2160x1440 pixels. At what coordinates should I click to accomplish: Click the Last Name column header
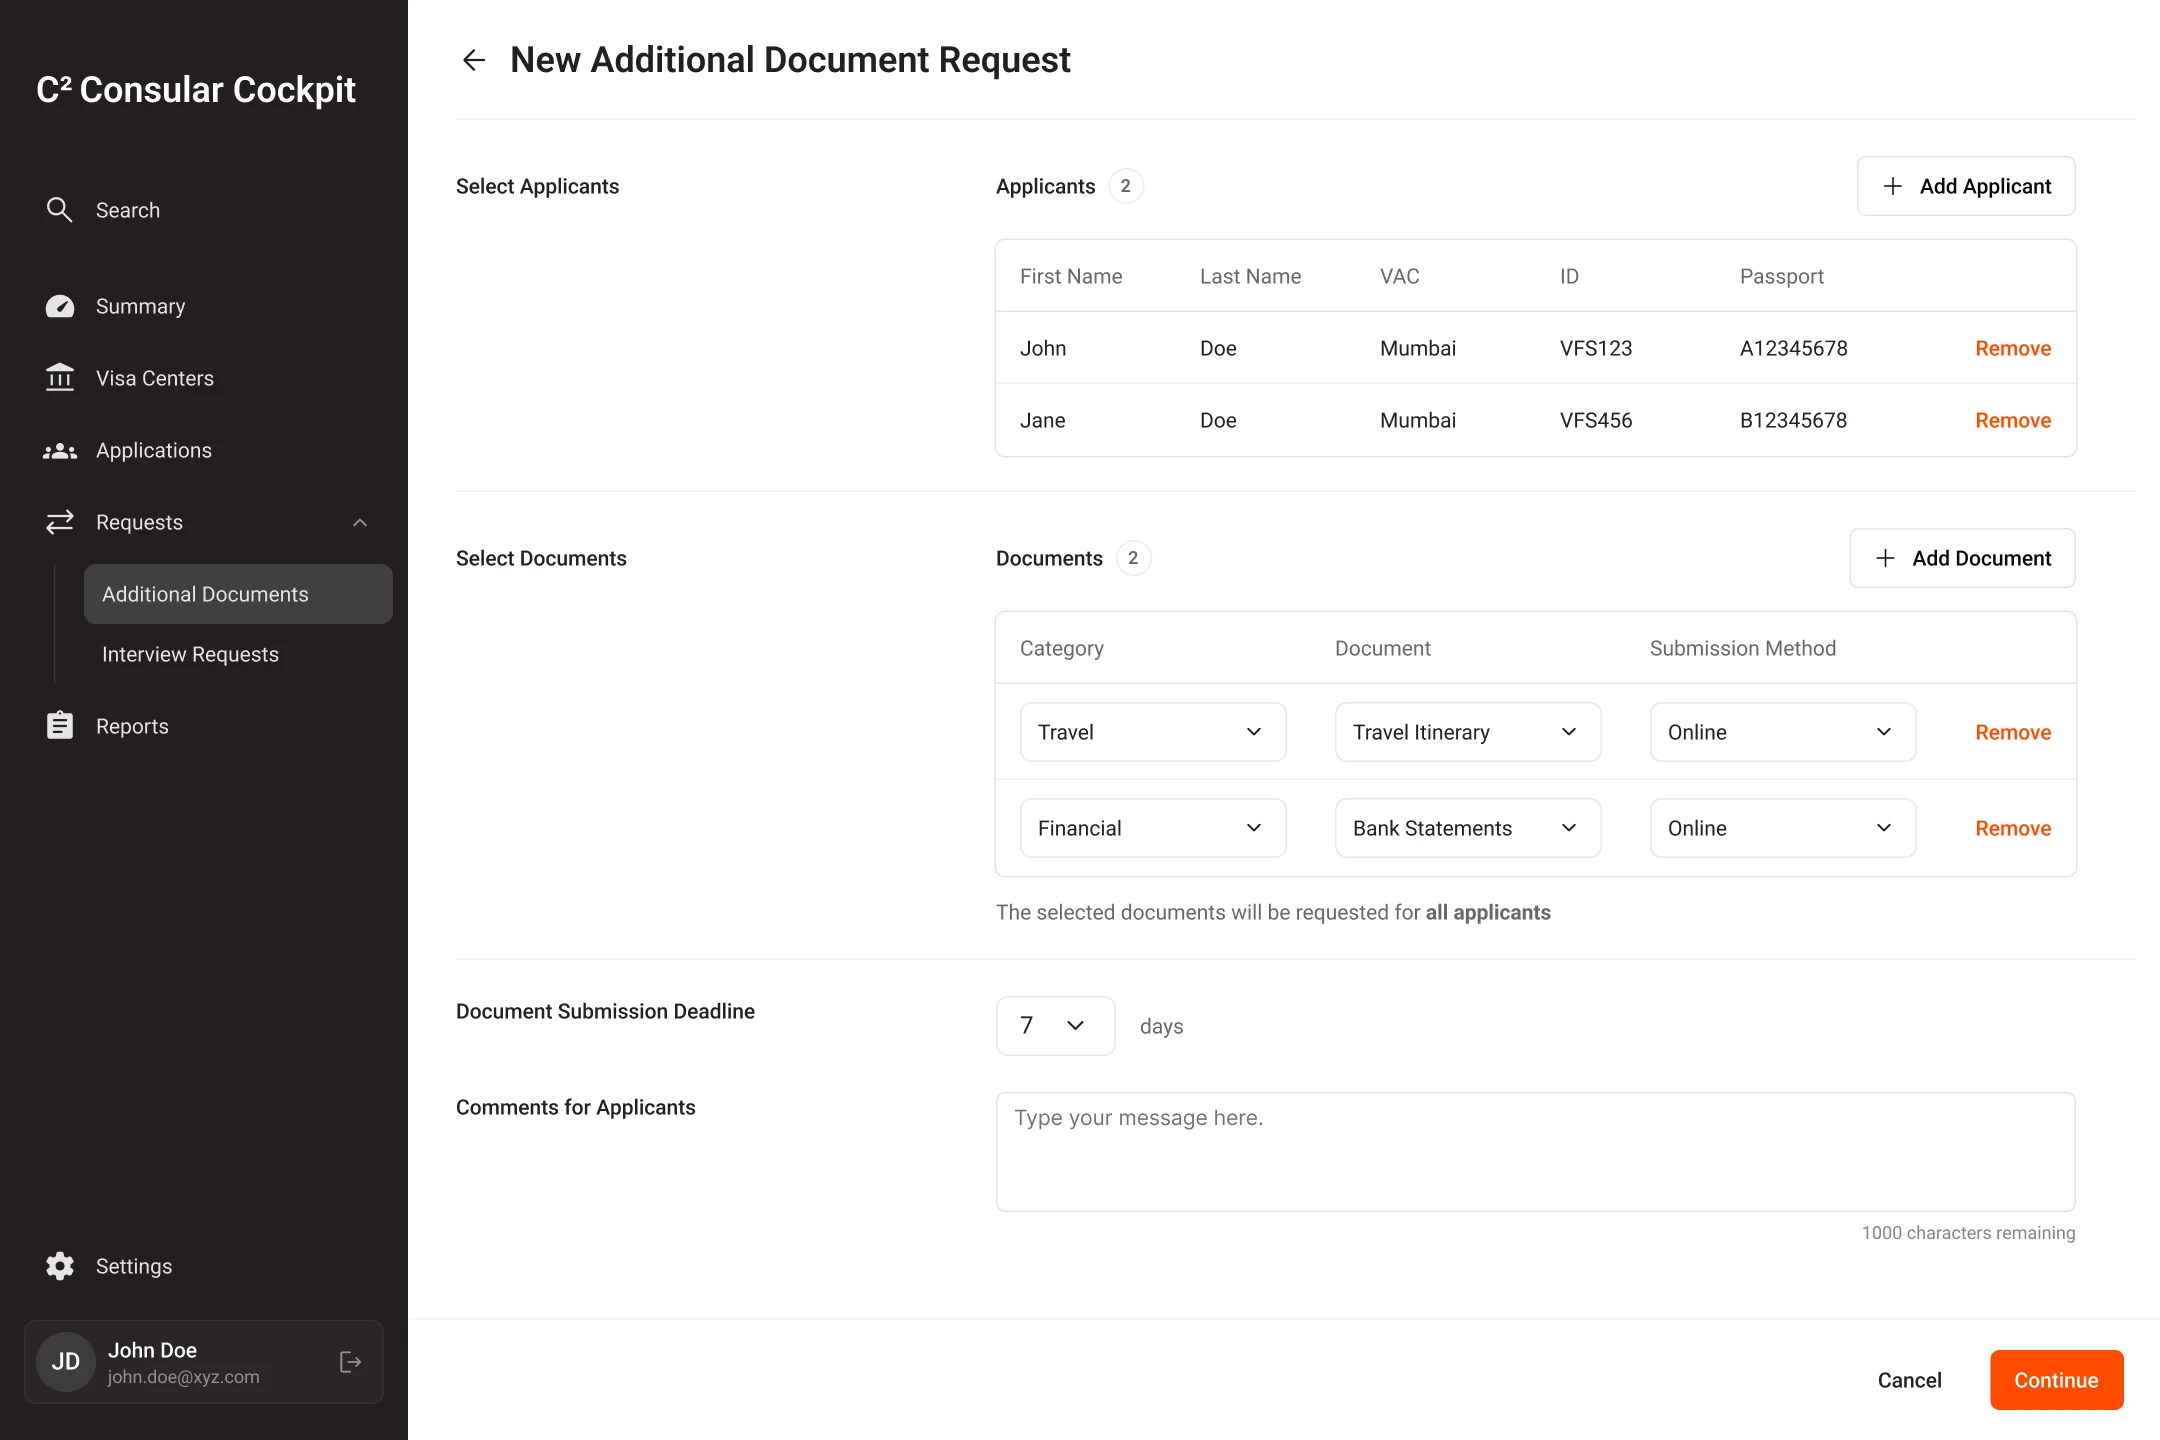tap(1251, 276)
